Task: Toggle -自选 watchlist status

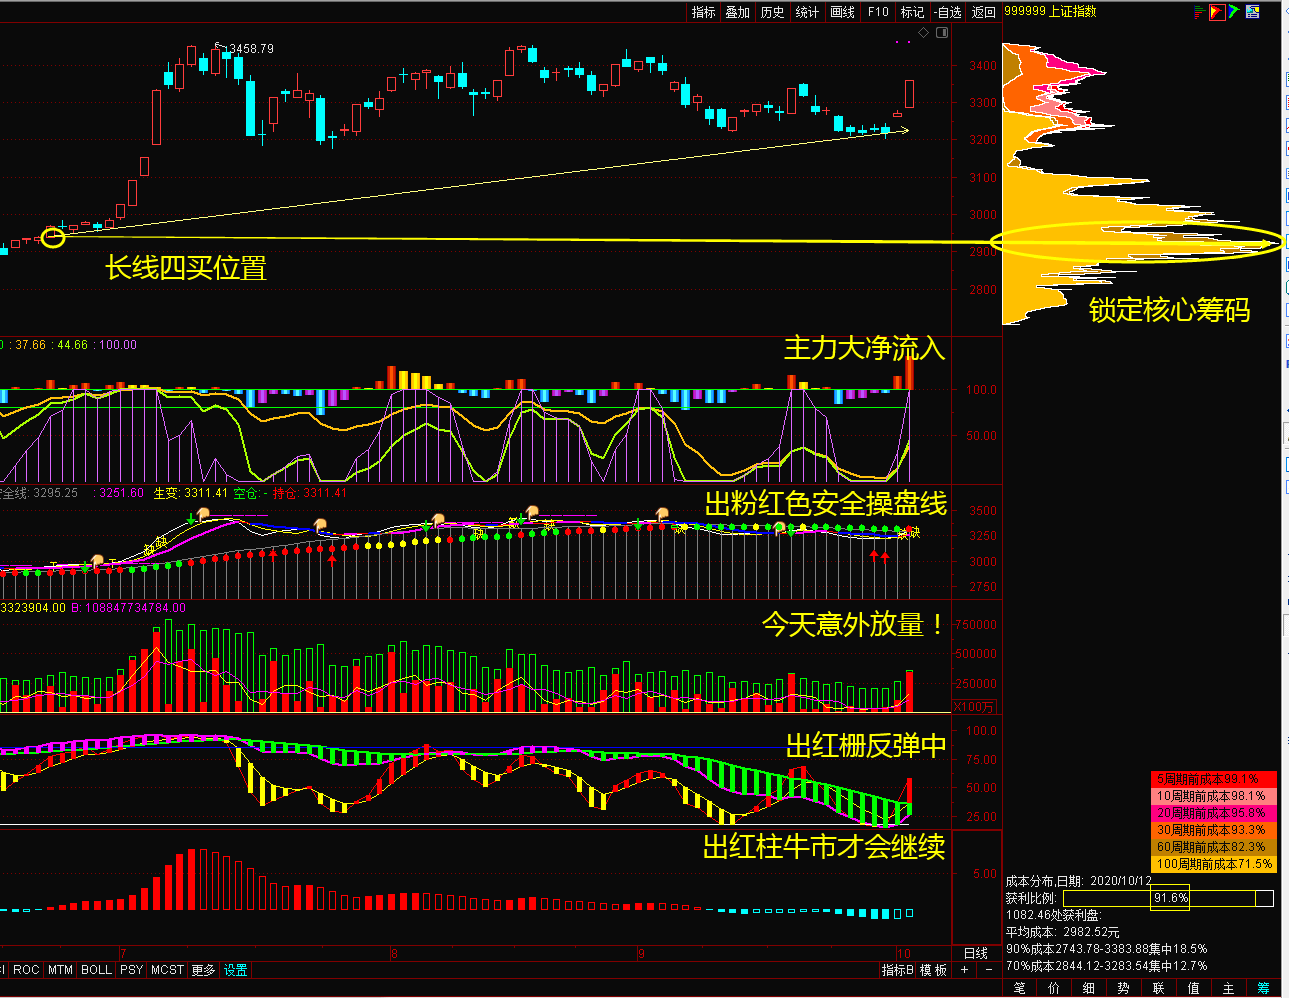Action: click(948, 12)
